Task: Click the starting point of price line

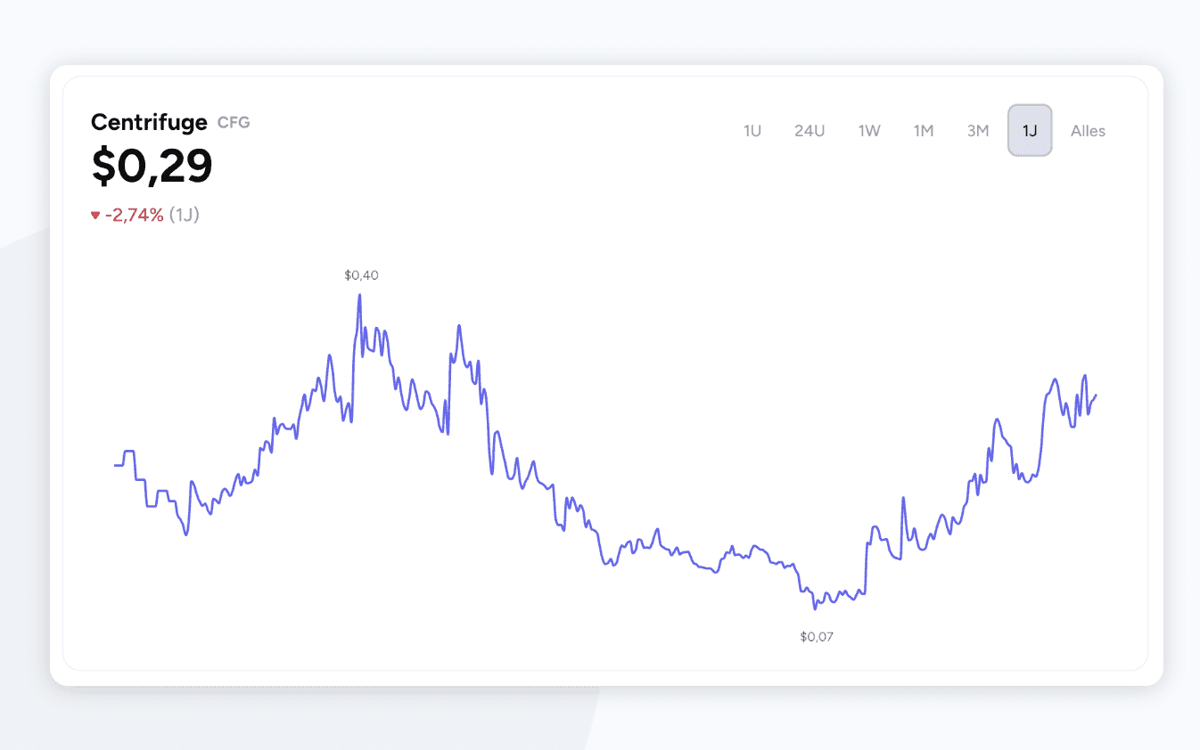Action: click(x=115, y=465)
